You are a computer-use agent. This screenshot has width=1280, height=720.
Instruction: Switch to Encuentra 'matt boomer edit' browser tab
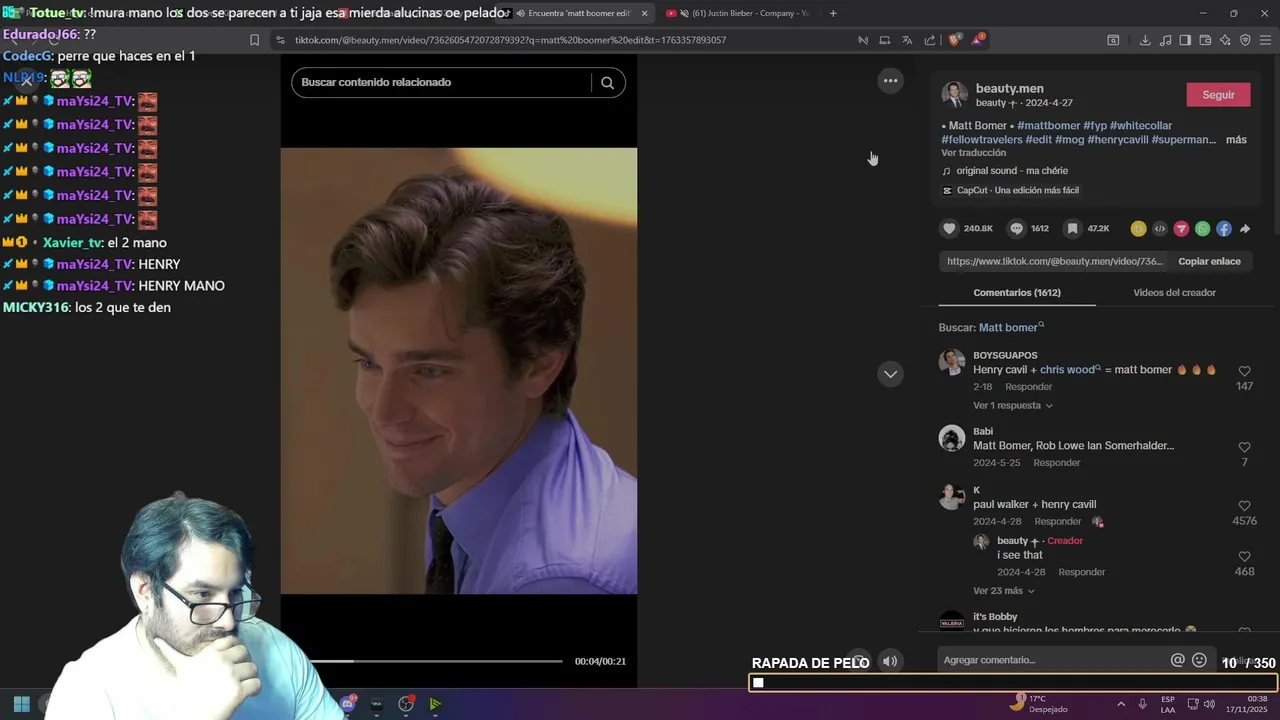pyautogui.click(x=575, y=13)
